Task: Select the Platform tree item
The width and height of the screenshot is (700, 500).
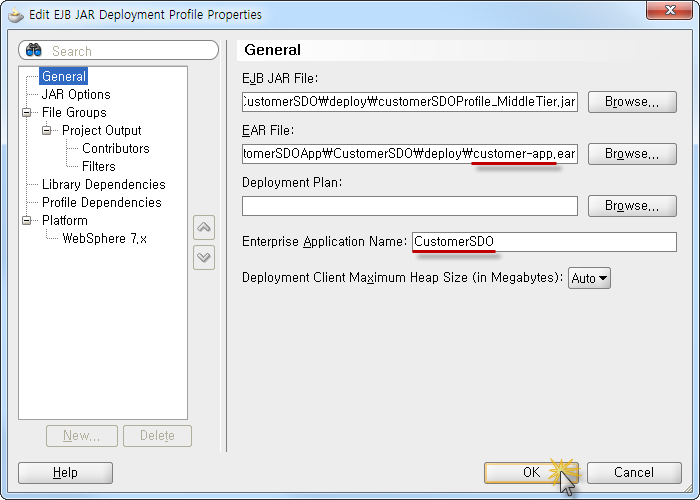Action: 65,221
